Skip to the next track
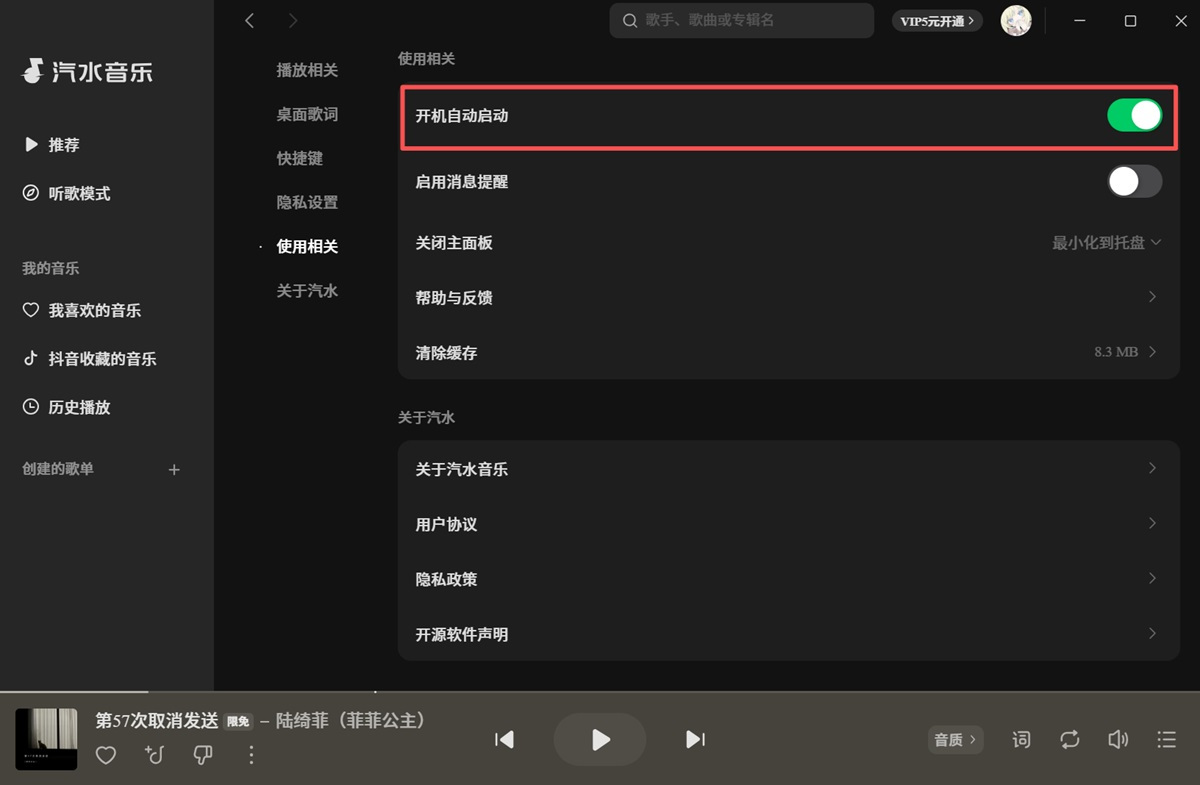 (695, 740)
